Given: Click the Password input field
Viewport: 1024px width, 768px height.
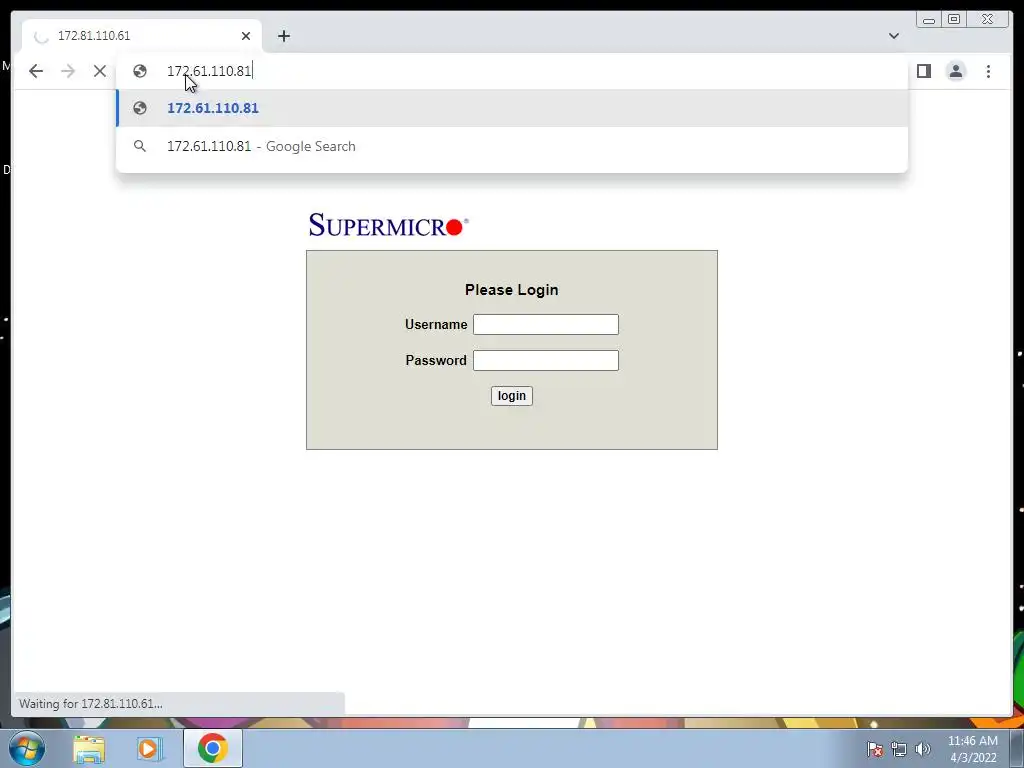Looking at the screenshot, I should pos(546,360).
